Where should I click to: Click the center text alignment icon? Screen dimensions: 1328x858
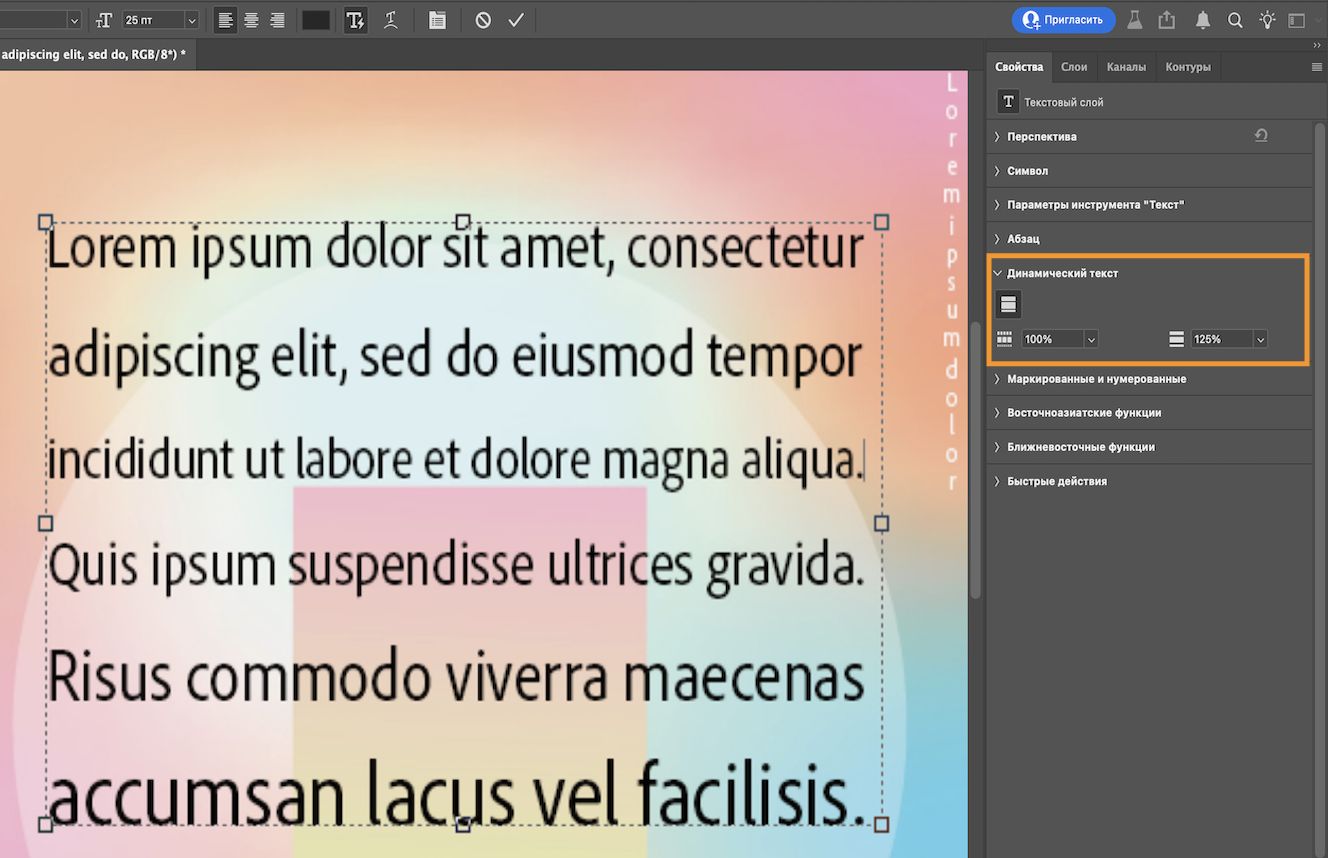252,20
